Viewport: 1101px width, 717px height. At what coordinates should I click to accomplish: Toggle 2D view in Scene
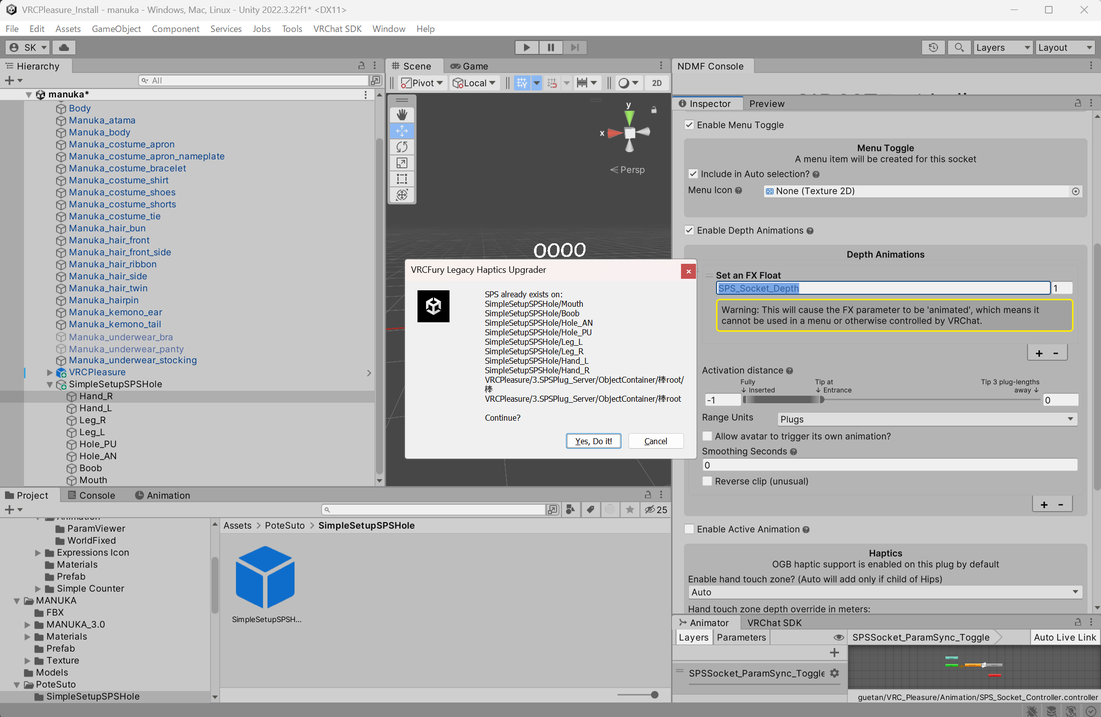(657, 83)
